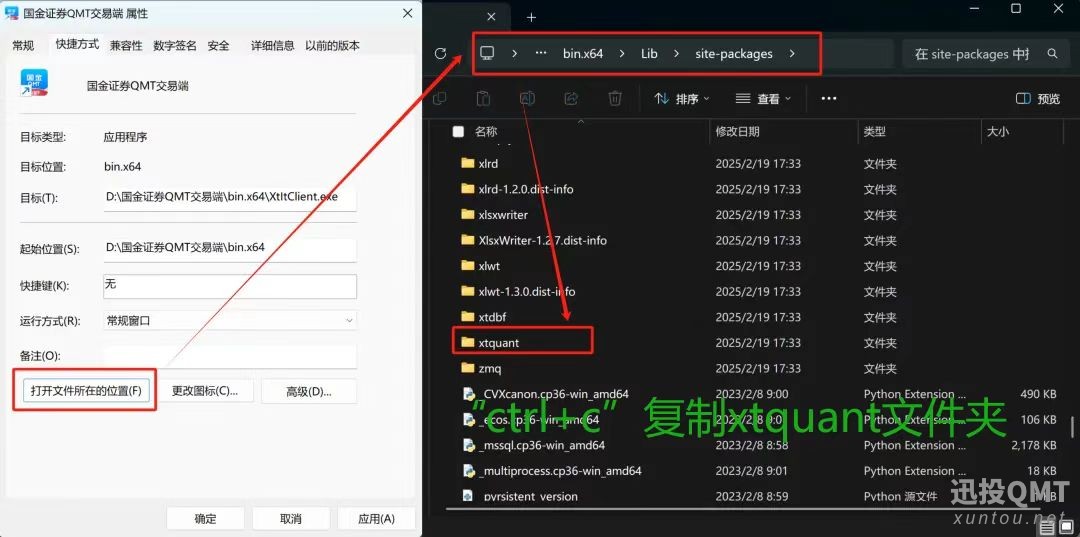This screenshot has height=537, width=1080.
Task: Click the _mssql file icon
Action: (469, 445)
